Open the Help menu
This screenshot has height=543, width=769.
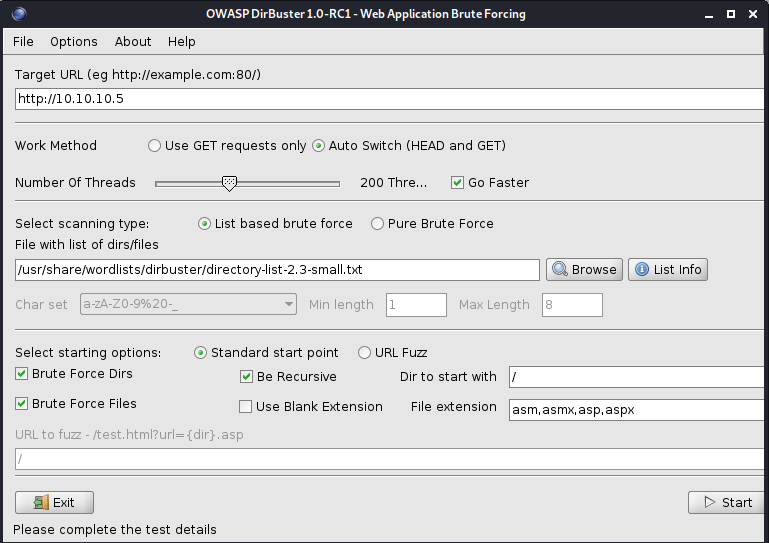coord(181,42)
